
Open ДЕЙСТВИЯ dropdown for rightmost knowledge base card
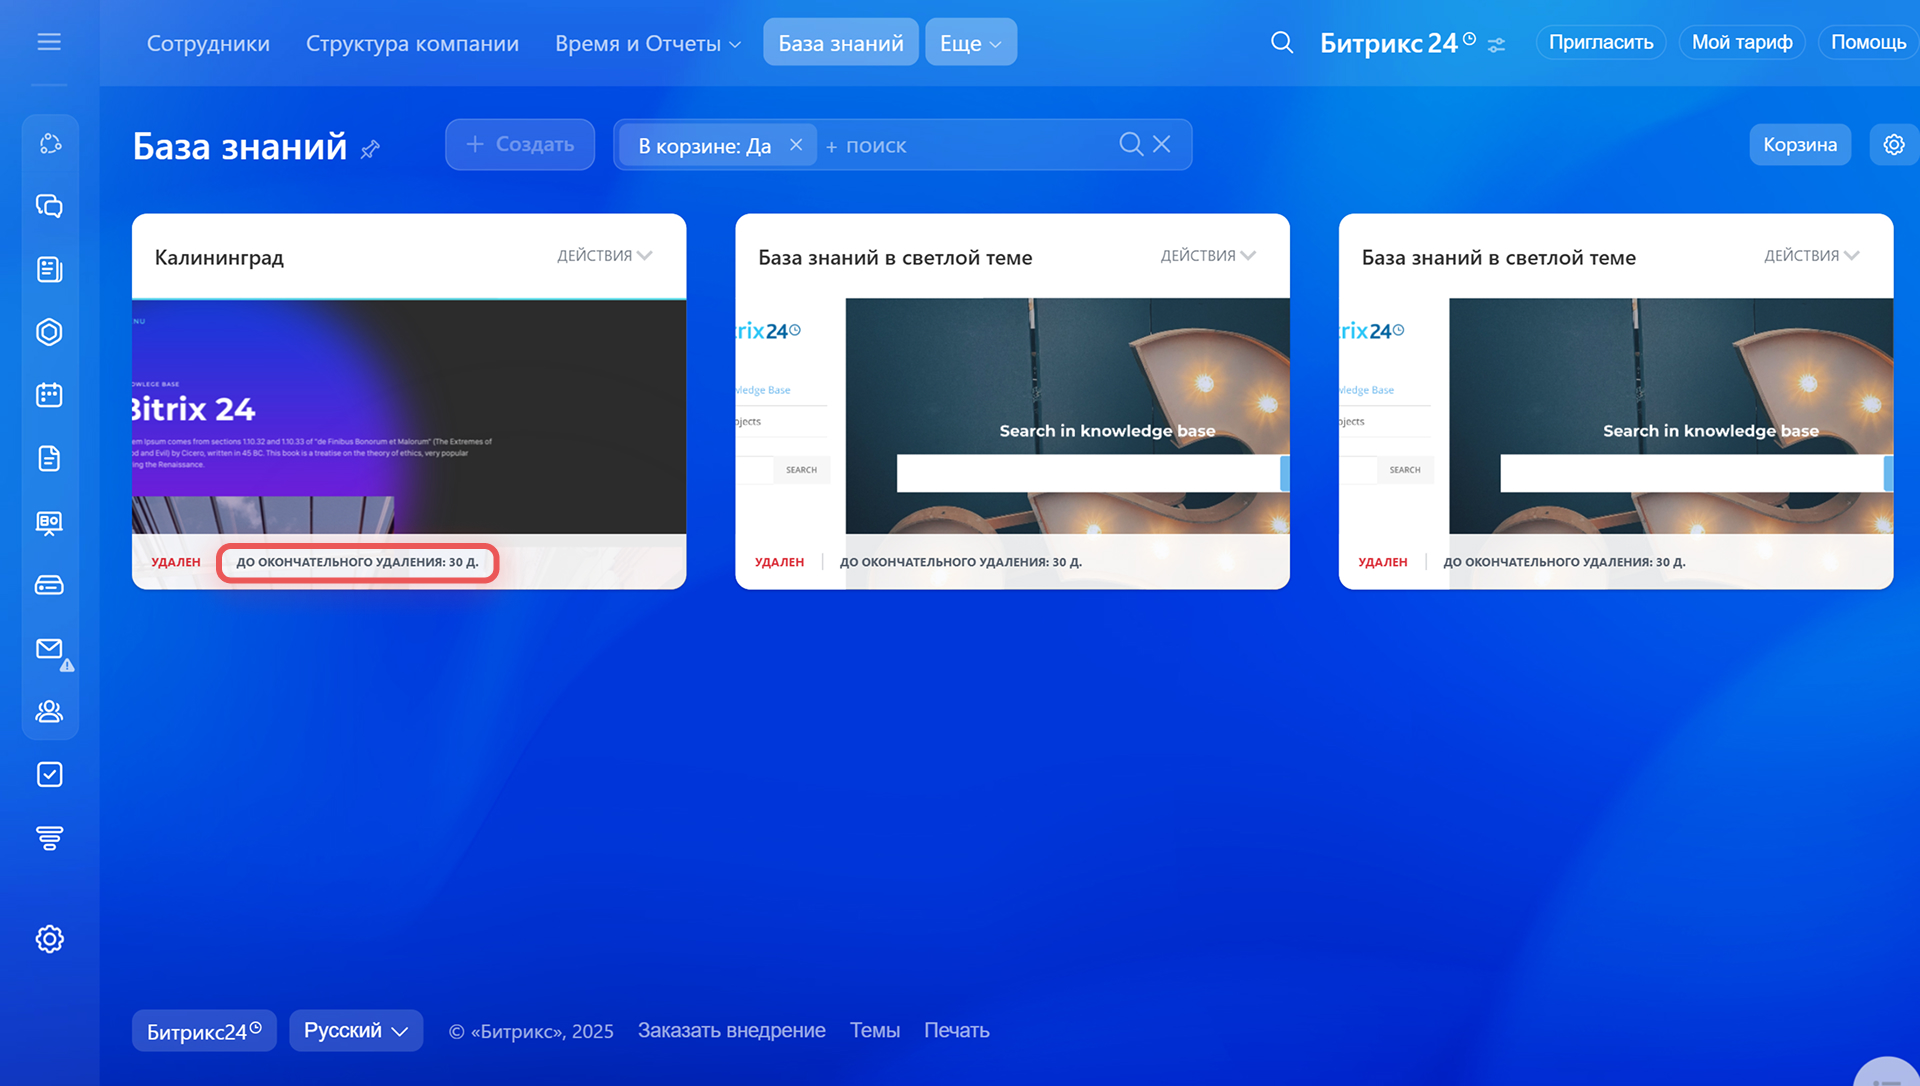coord(1811,256)
